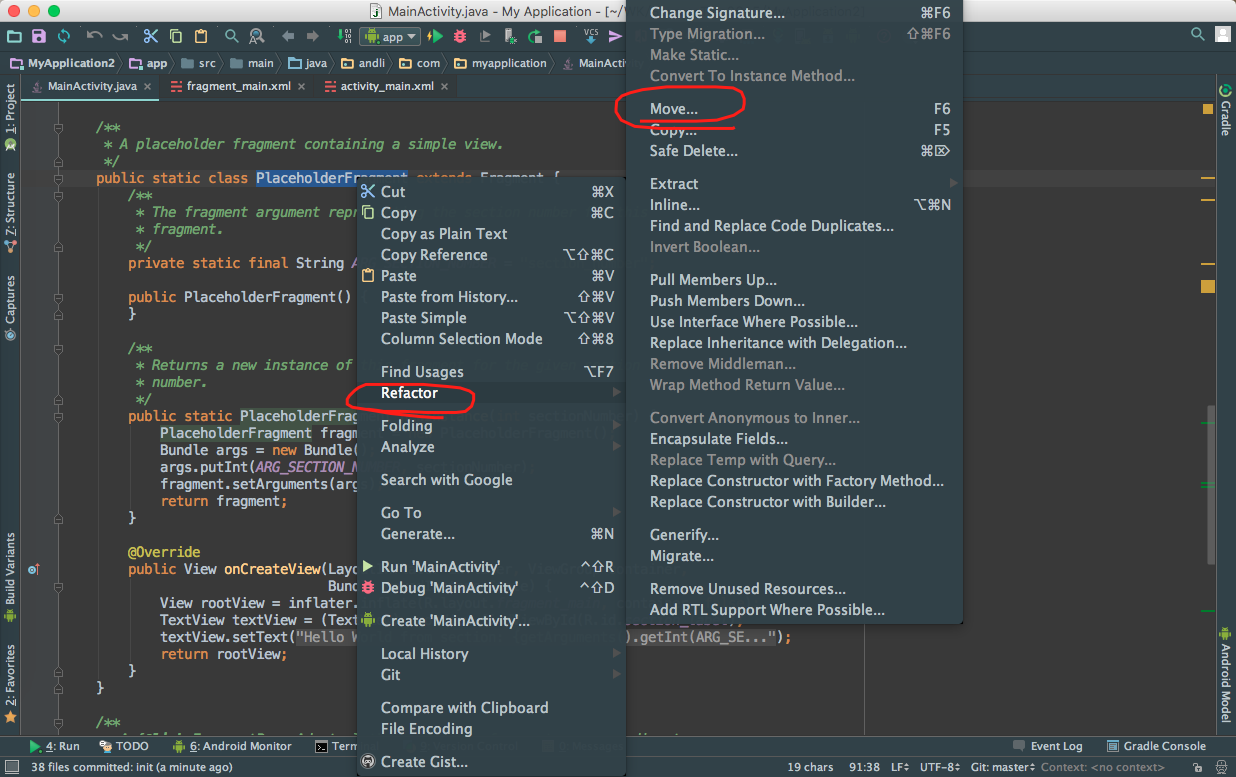
Task: Open the Gradle side panel tab
Action: [1226, 110]
